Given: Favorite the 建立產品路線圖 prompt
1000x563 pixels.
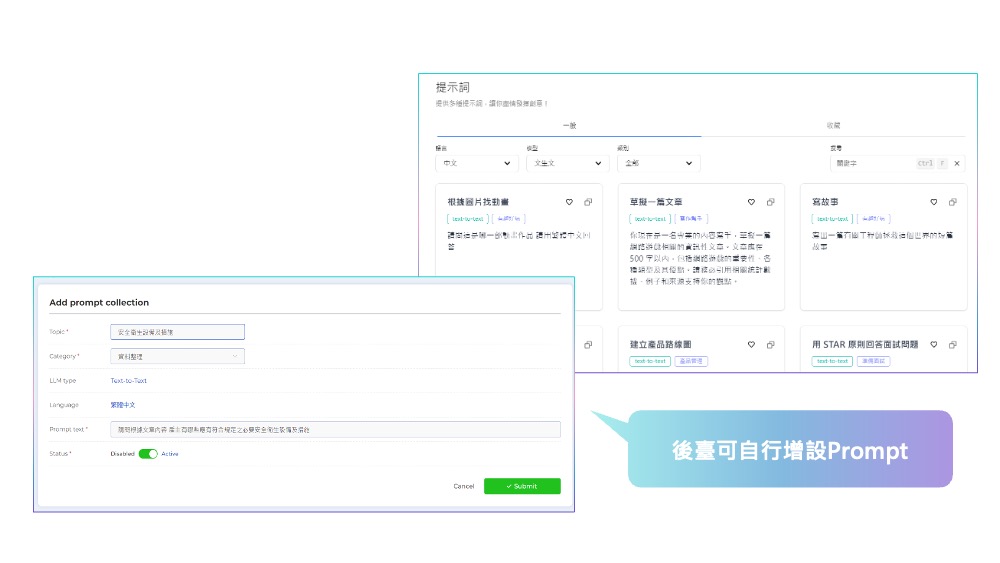Looking at the screenshot, I should tap(751, 344).
